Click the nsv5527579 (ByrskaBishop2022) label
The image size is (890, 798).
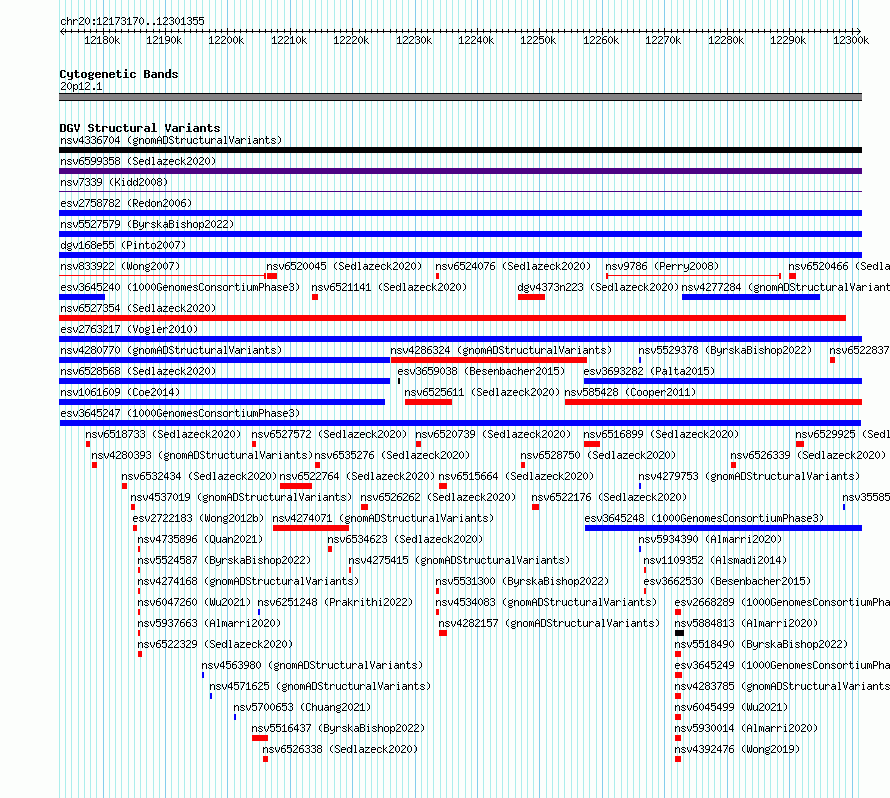(147, 224)
